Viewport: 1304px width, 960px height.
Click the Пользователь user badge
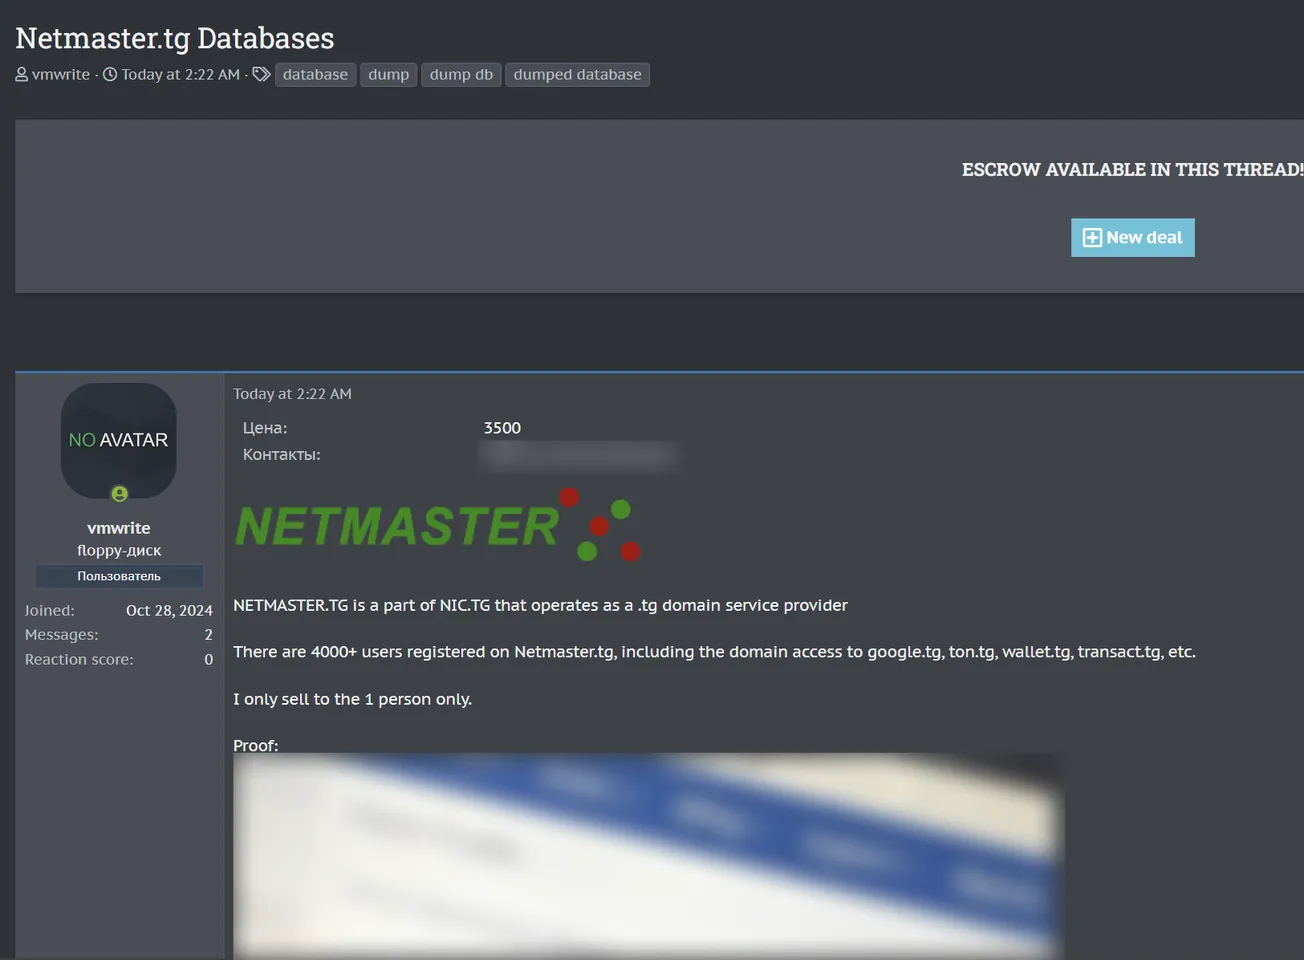click(x=119, y=576)
